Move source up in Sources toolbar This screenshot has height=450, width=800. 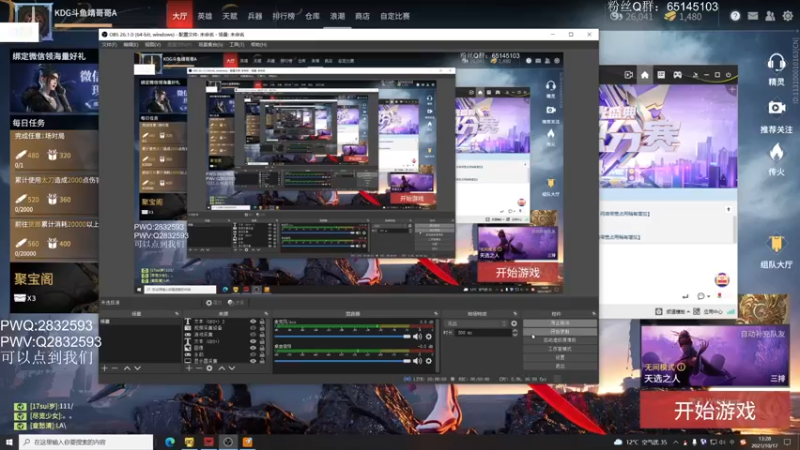click(x=221, y=368)
